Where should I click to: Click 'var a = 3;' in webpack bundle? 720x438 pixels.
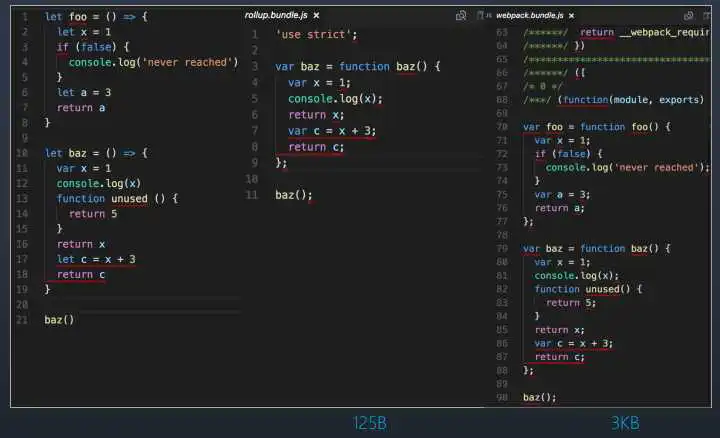coord(562,195)
